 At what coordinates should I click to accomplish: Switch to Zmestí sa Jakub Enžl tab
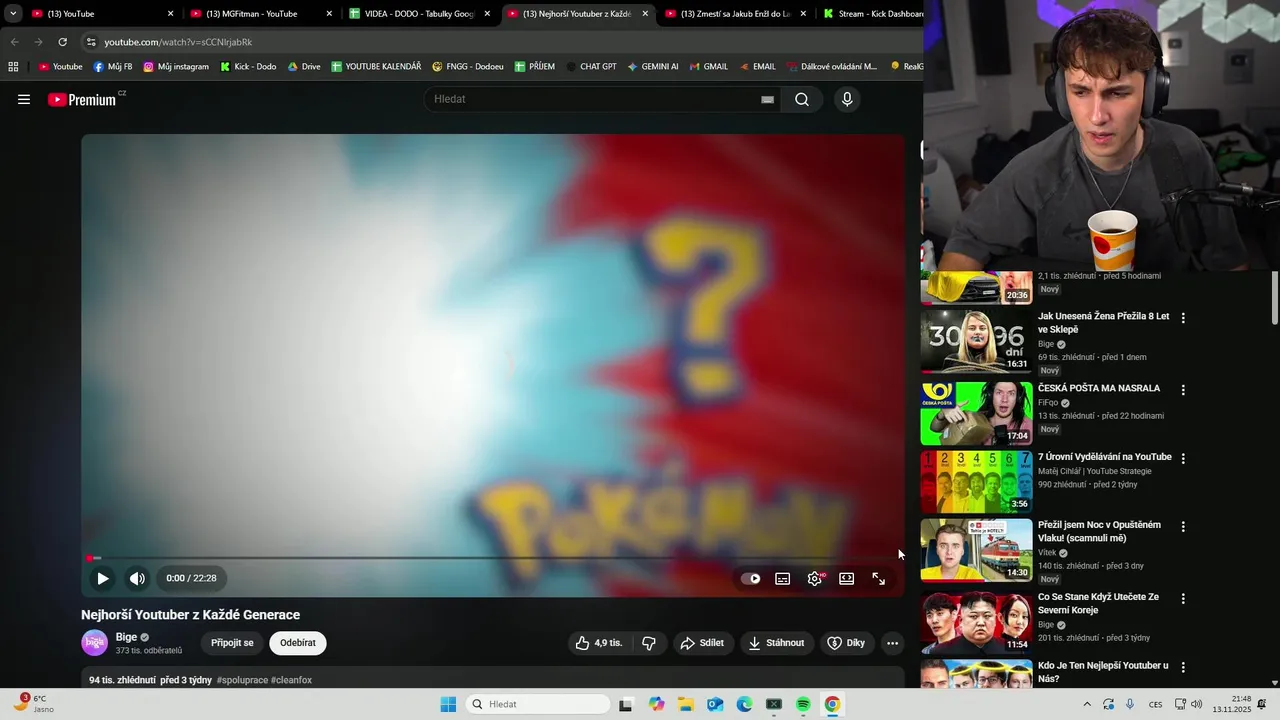point(735,14)
